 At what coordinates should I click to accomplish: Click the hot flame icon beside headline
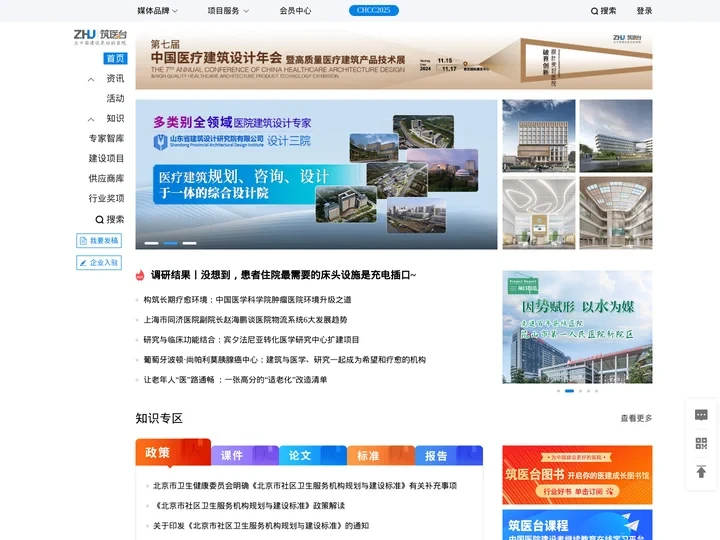pyautogui.click(x=140, y=275)
